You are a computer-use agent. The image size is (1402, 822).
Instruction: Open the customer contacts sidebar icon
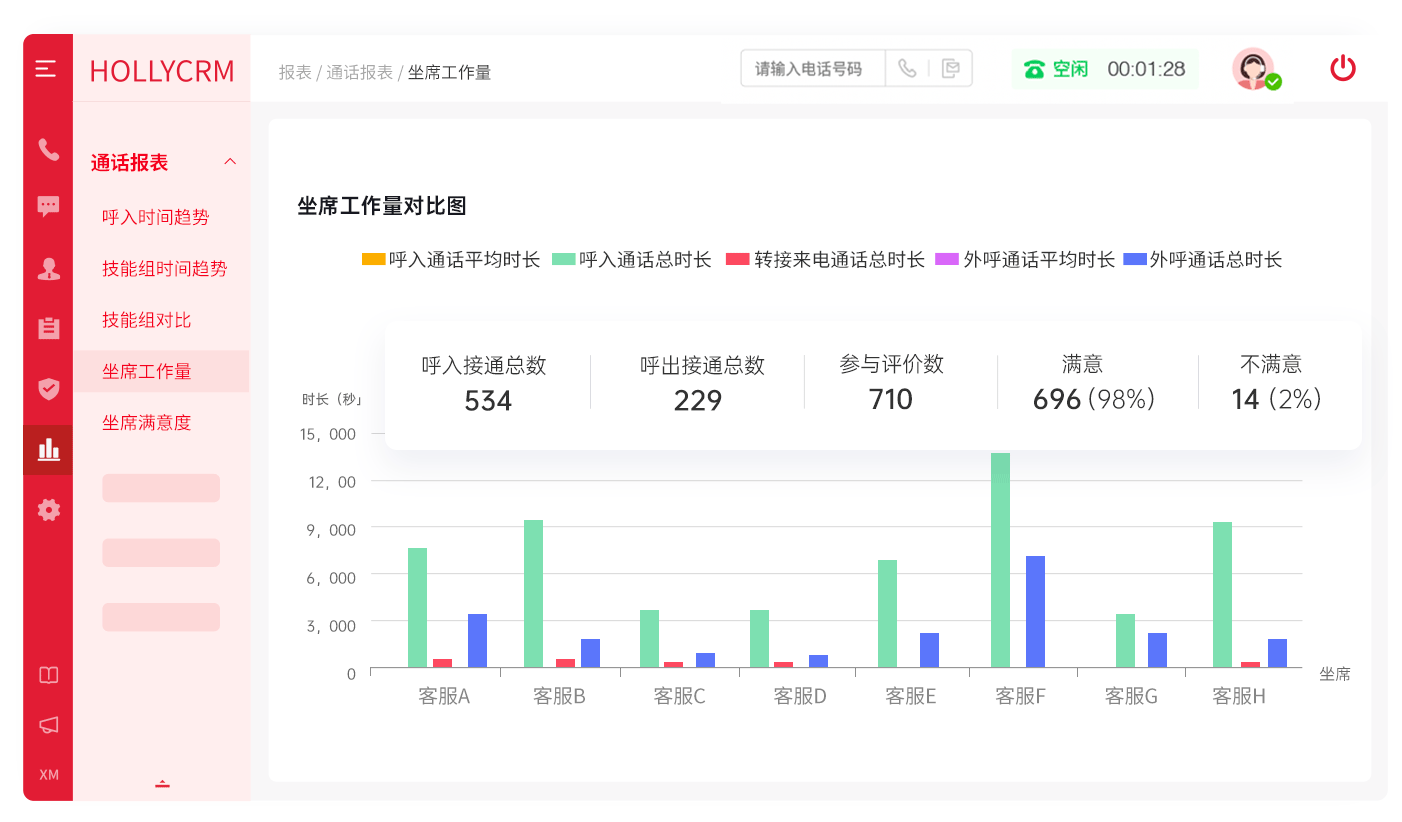point(48,268)
